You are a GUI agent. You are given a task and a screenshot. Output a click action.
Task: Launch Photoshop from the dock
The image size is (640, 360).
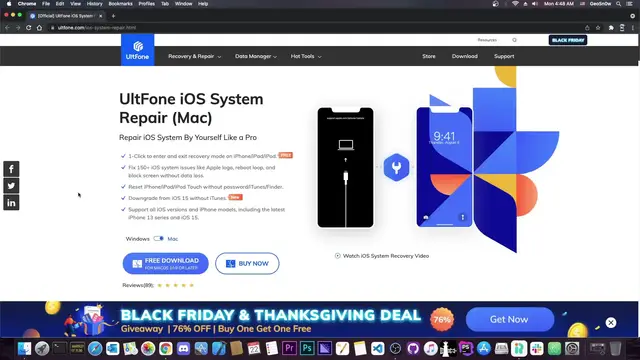(x=307, y=349)
